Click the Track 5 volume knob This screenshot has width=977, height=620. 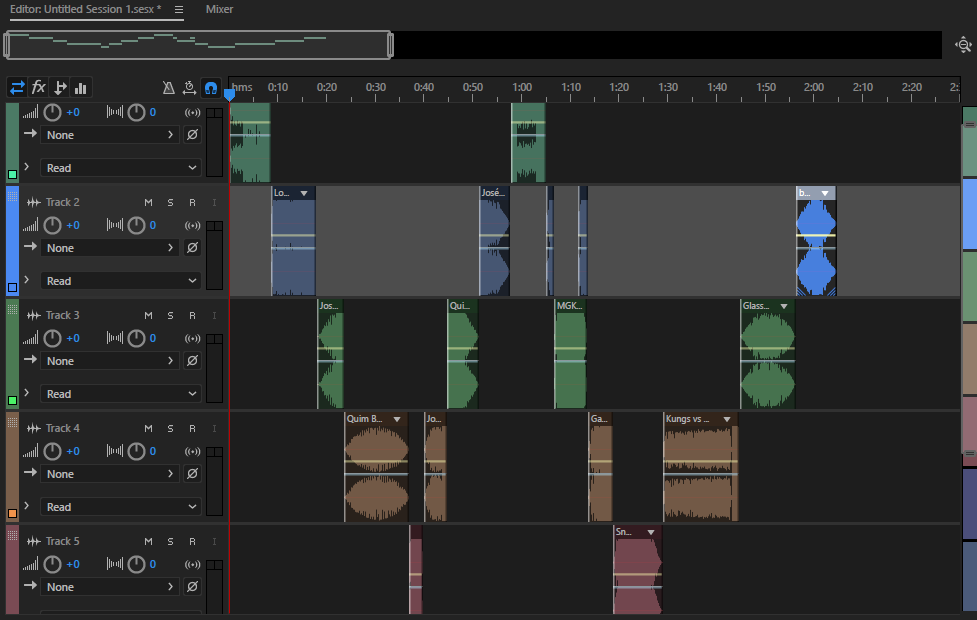52,564
